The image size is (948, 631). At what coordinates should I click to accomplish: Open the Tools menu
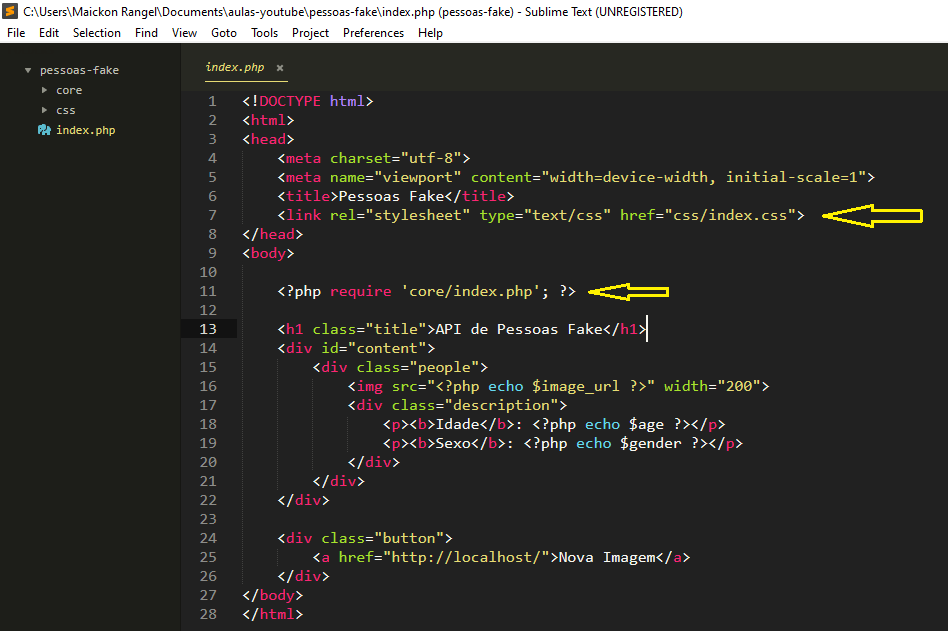(265, 33)
